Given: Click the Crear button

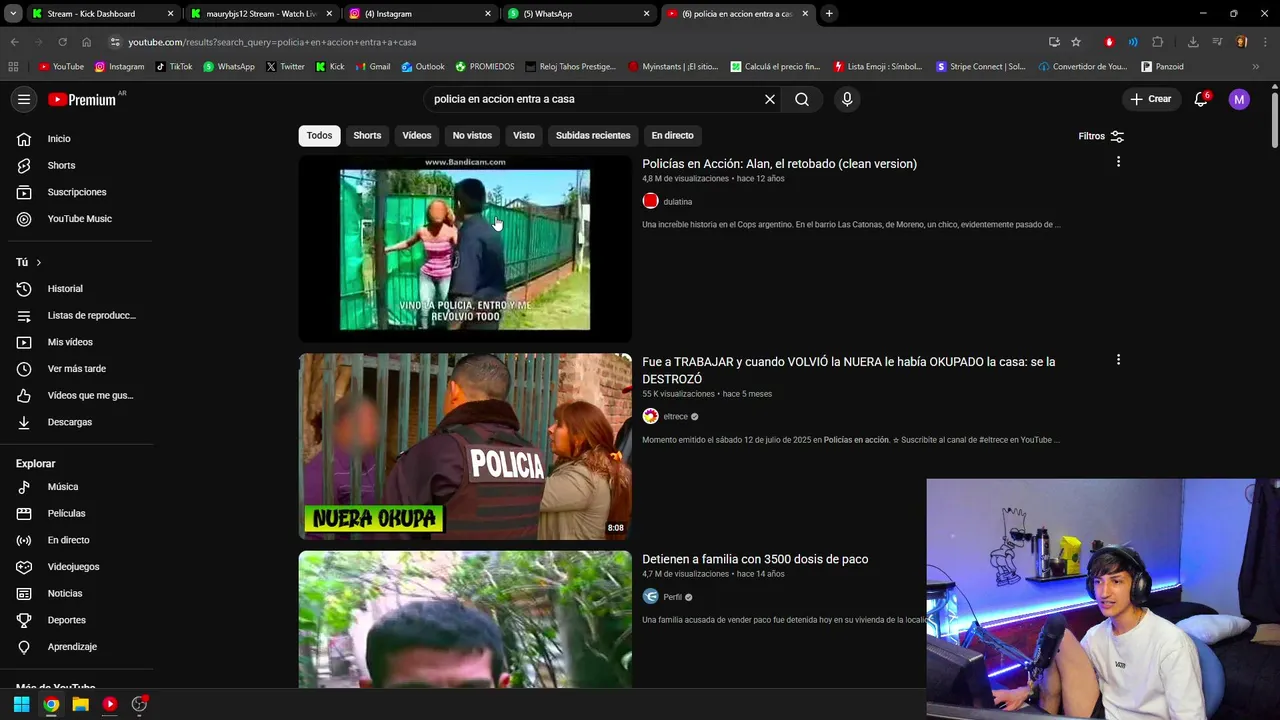Looking at the screenshot, I should pyautogui.click(x=1151, y=99).
